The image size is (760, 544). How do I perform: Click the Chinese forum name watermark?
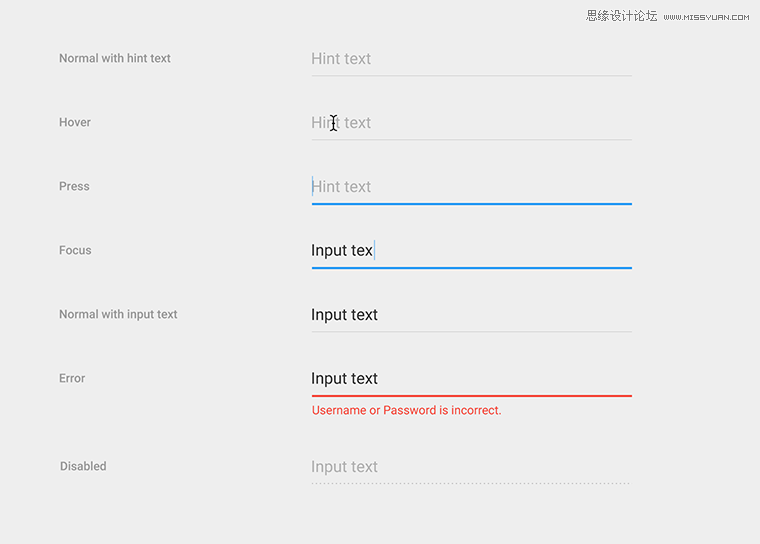pos(621,16)
